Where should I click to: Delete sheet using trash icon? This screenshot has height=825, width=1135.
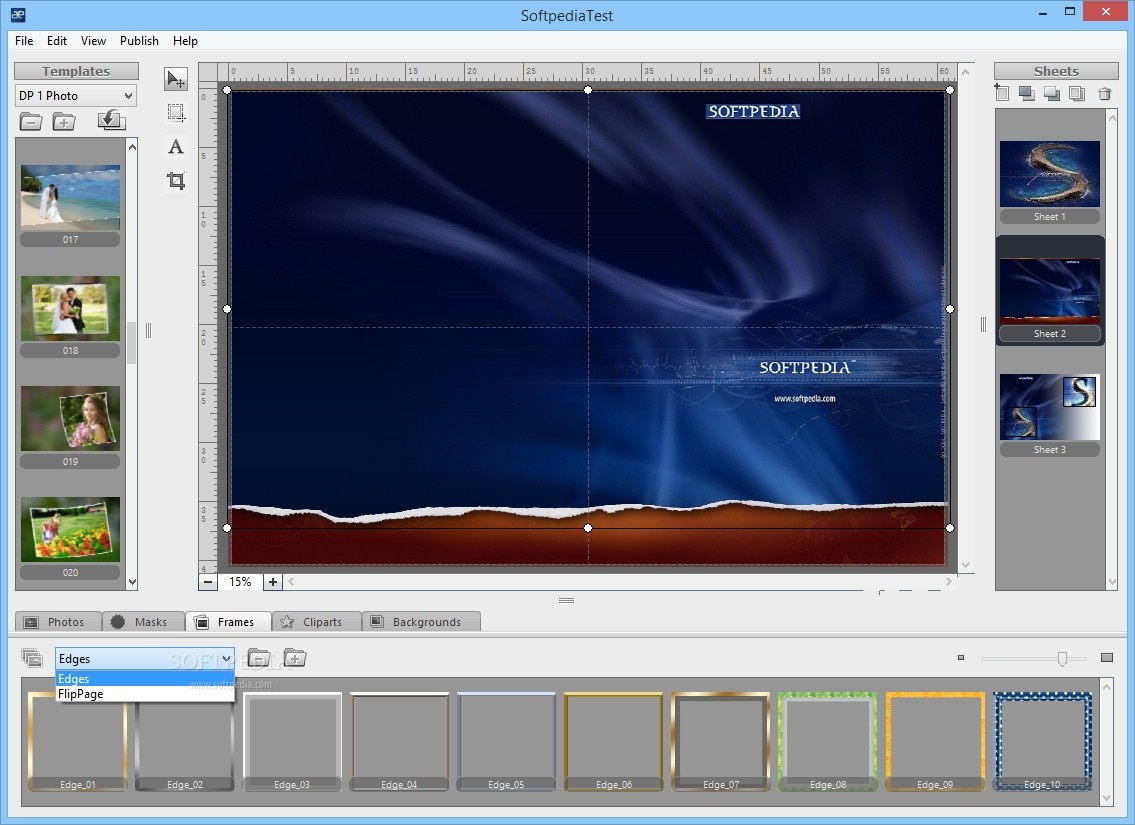point(1105,93)
